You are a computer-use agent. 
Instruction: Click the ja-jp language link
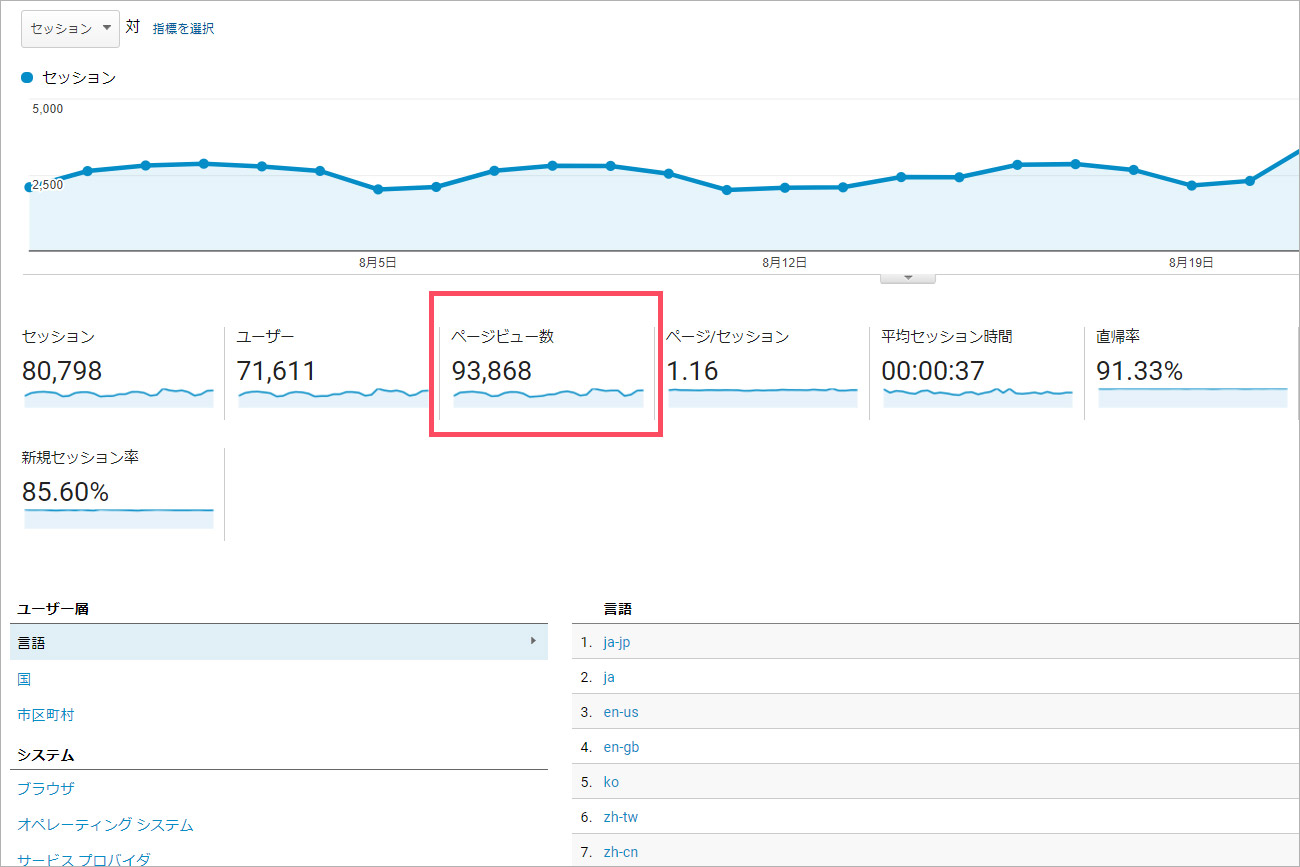pos(617,642)
